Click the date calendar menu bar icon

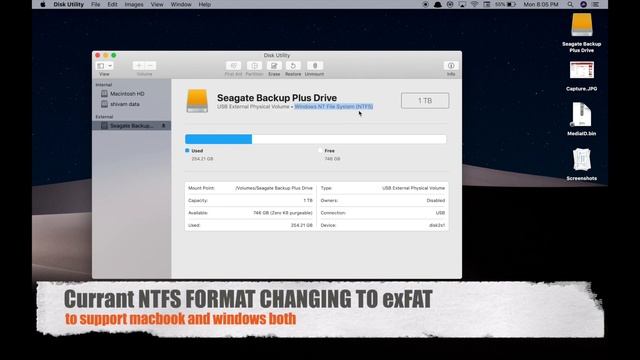(487, 4)
